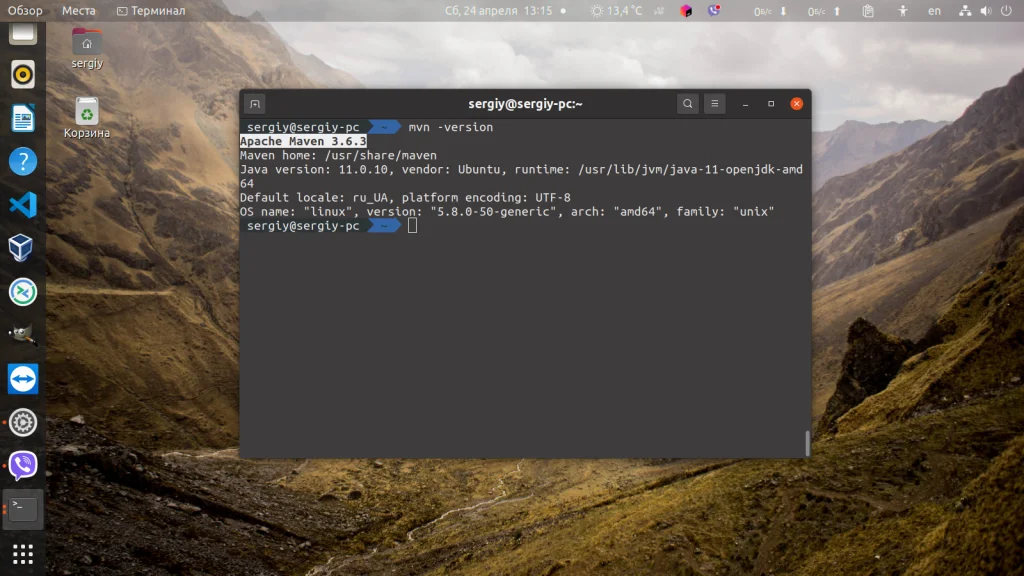Open the network indicator menu
Viewport: 1024px width, 576px height.
pos(965,11)
